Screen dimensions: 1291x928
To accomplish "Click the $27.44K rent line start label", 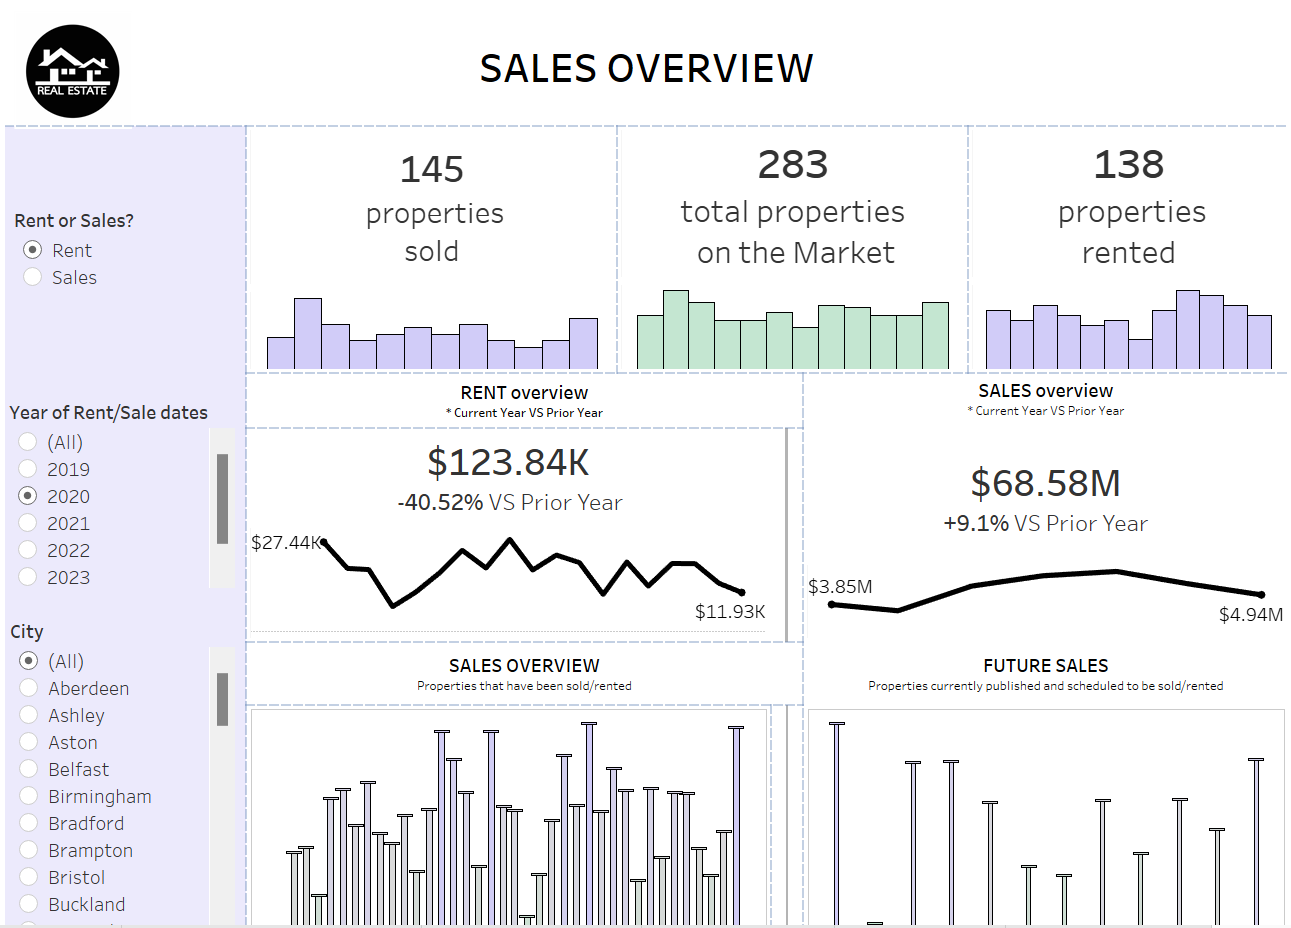I will 286,543.
